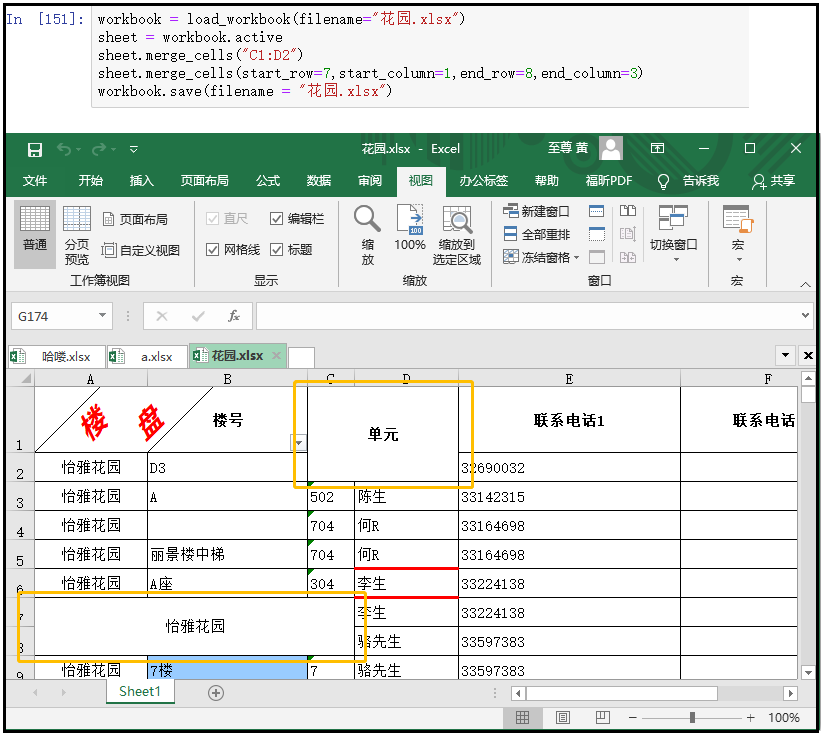This screenshot has width=823, height=736.
Task: Toggle the 直尺 ruler checkbox
Action: pyautogui.click(x=213, y=218)
